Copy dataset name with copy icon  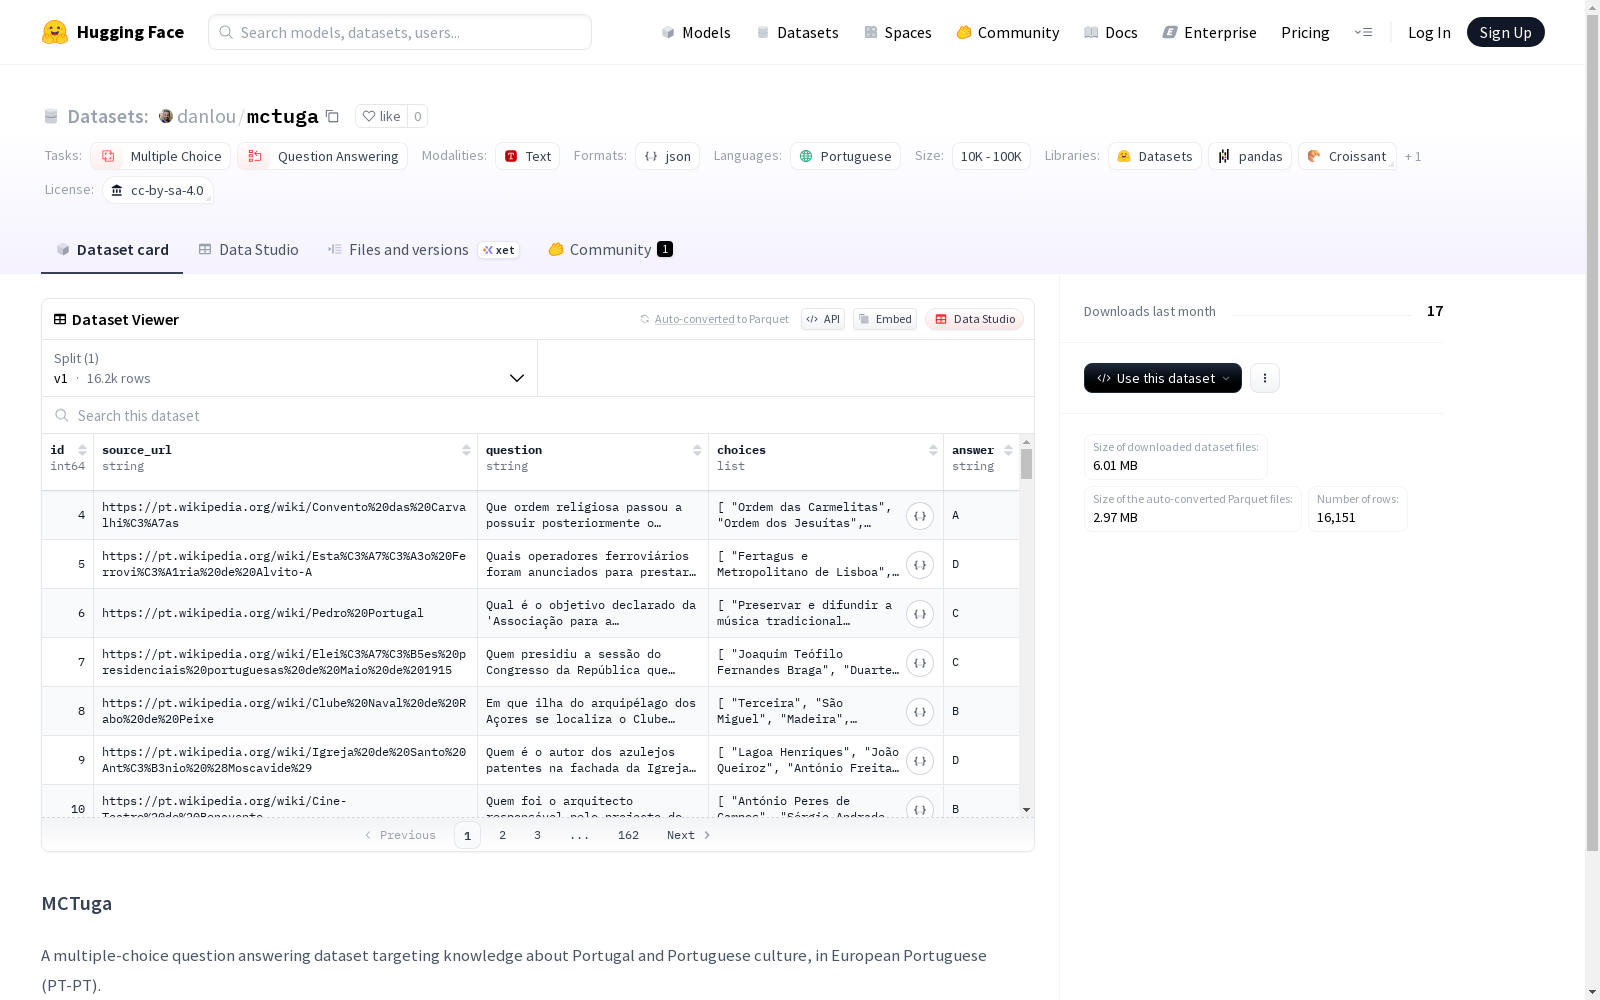(x=333, y=116)
